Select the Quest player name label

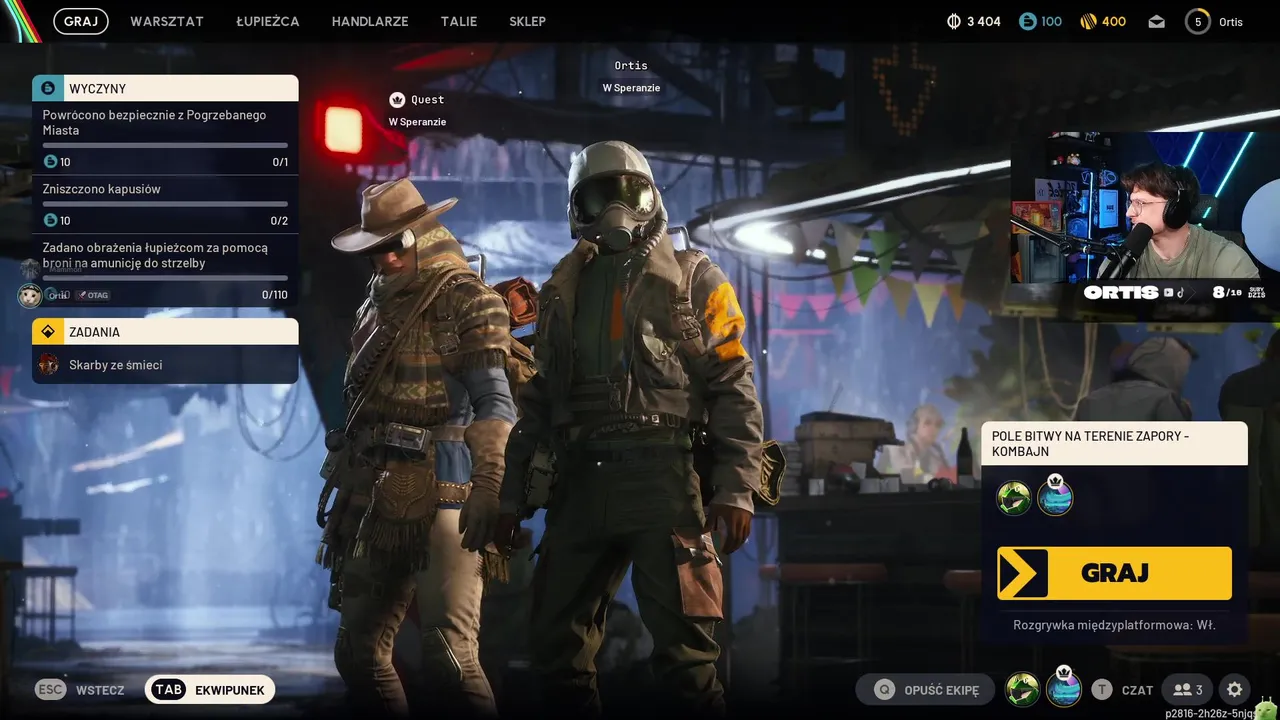tap(428, 100)
